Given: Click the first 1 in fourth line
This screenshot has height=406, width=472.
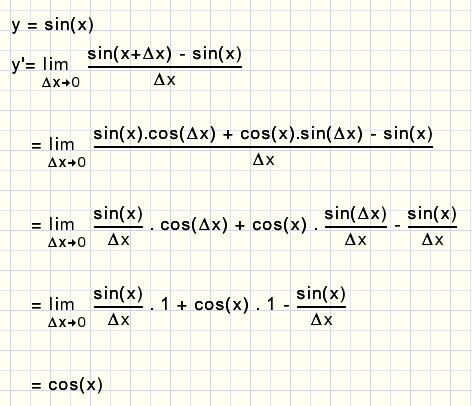Looking at the screenshot, I should [165, 304].
